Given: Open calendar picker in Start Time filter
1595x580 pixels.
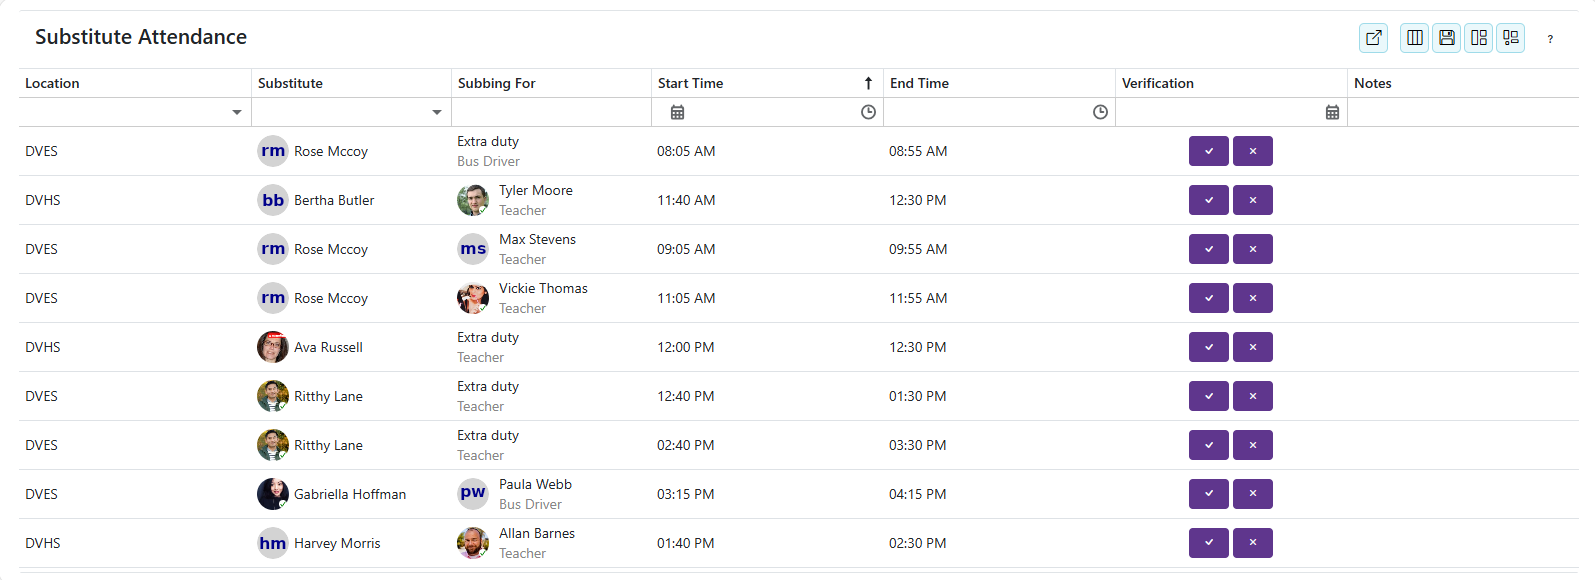Looking at the screenshot, I should point(677,112).
